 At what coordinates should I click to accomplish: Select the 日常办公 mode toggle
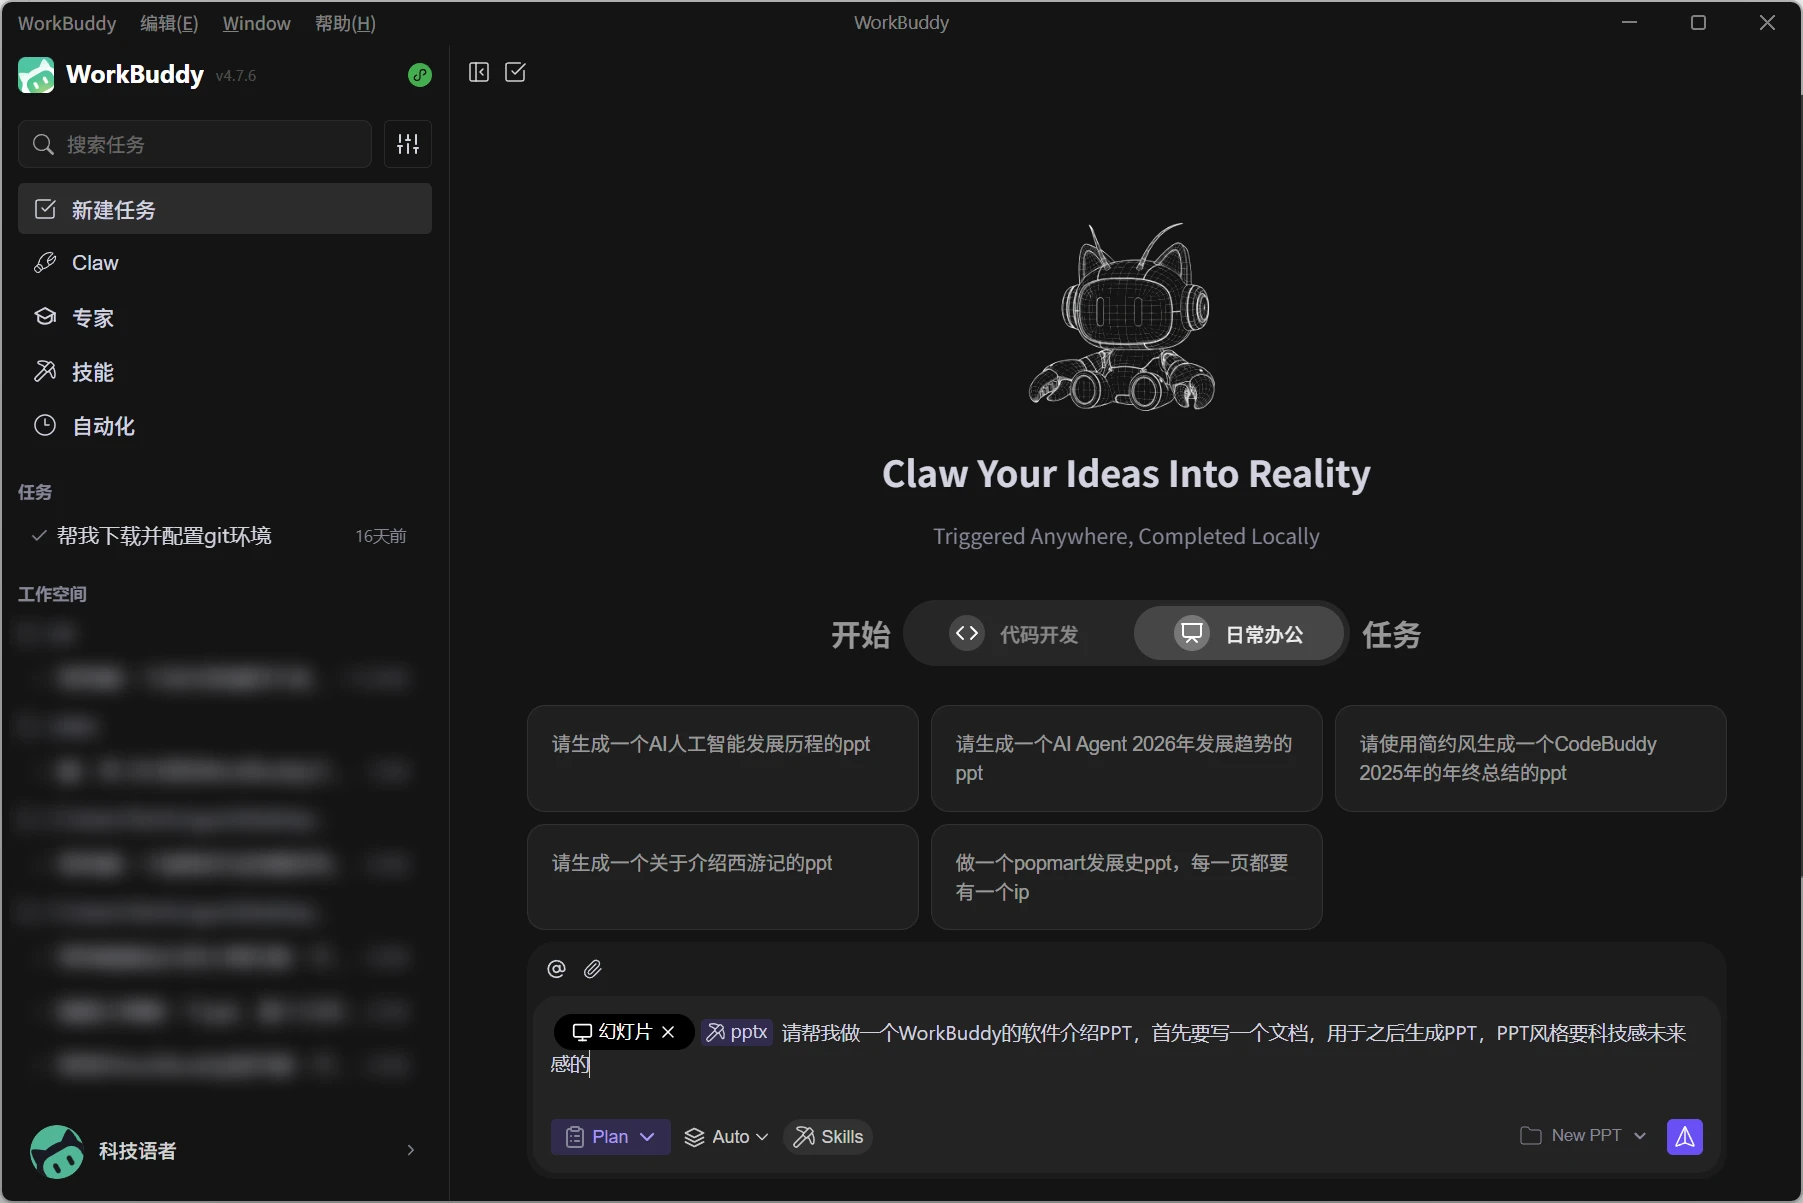1240,634
